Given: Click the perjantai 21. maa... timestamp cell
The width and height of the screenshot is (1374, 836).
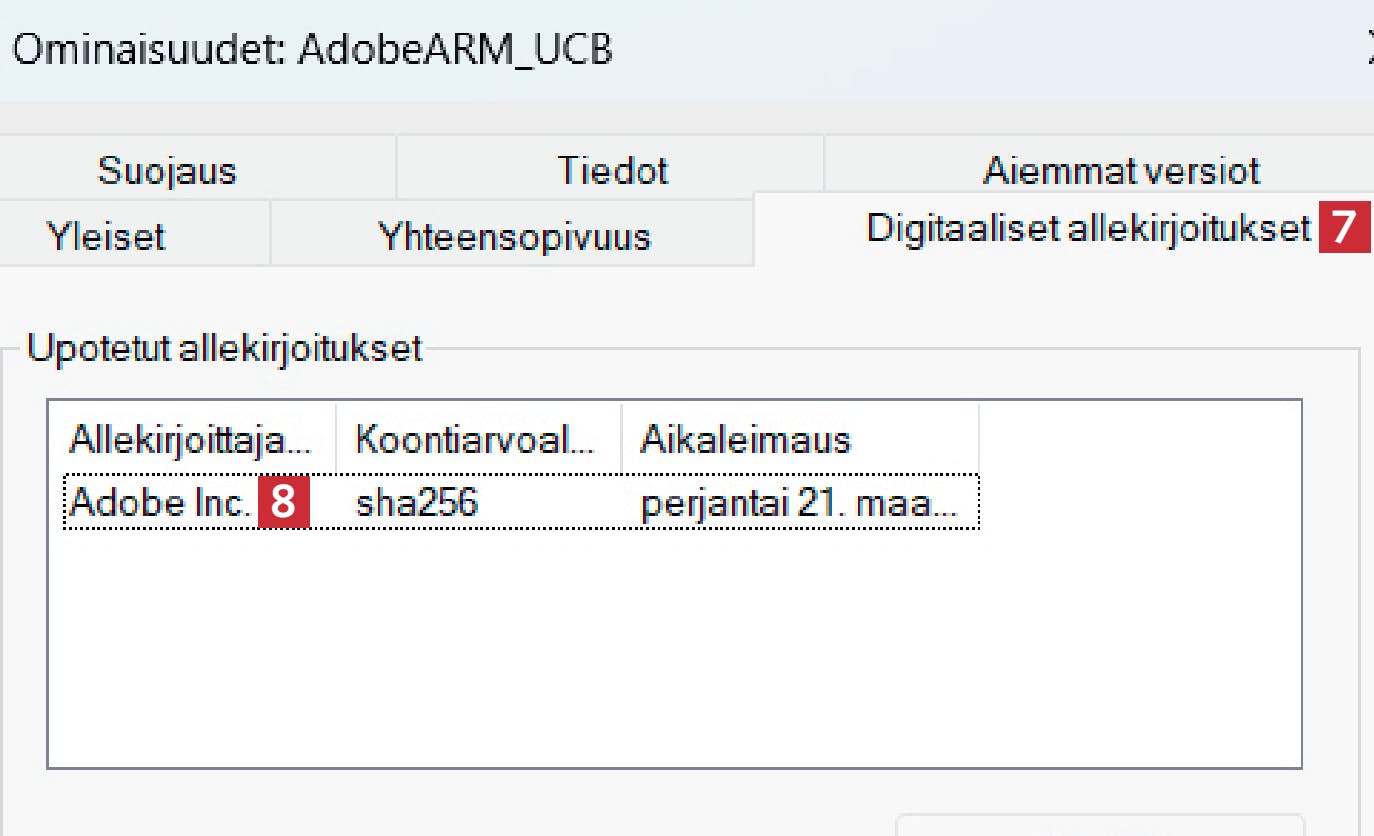Looking at the screenshot, I should [798, 503].
